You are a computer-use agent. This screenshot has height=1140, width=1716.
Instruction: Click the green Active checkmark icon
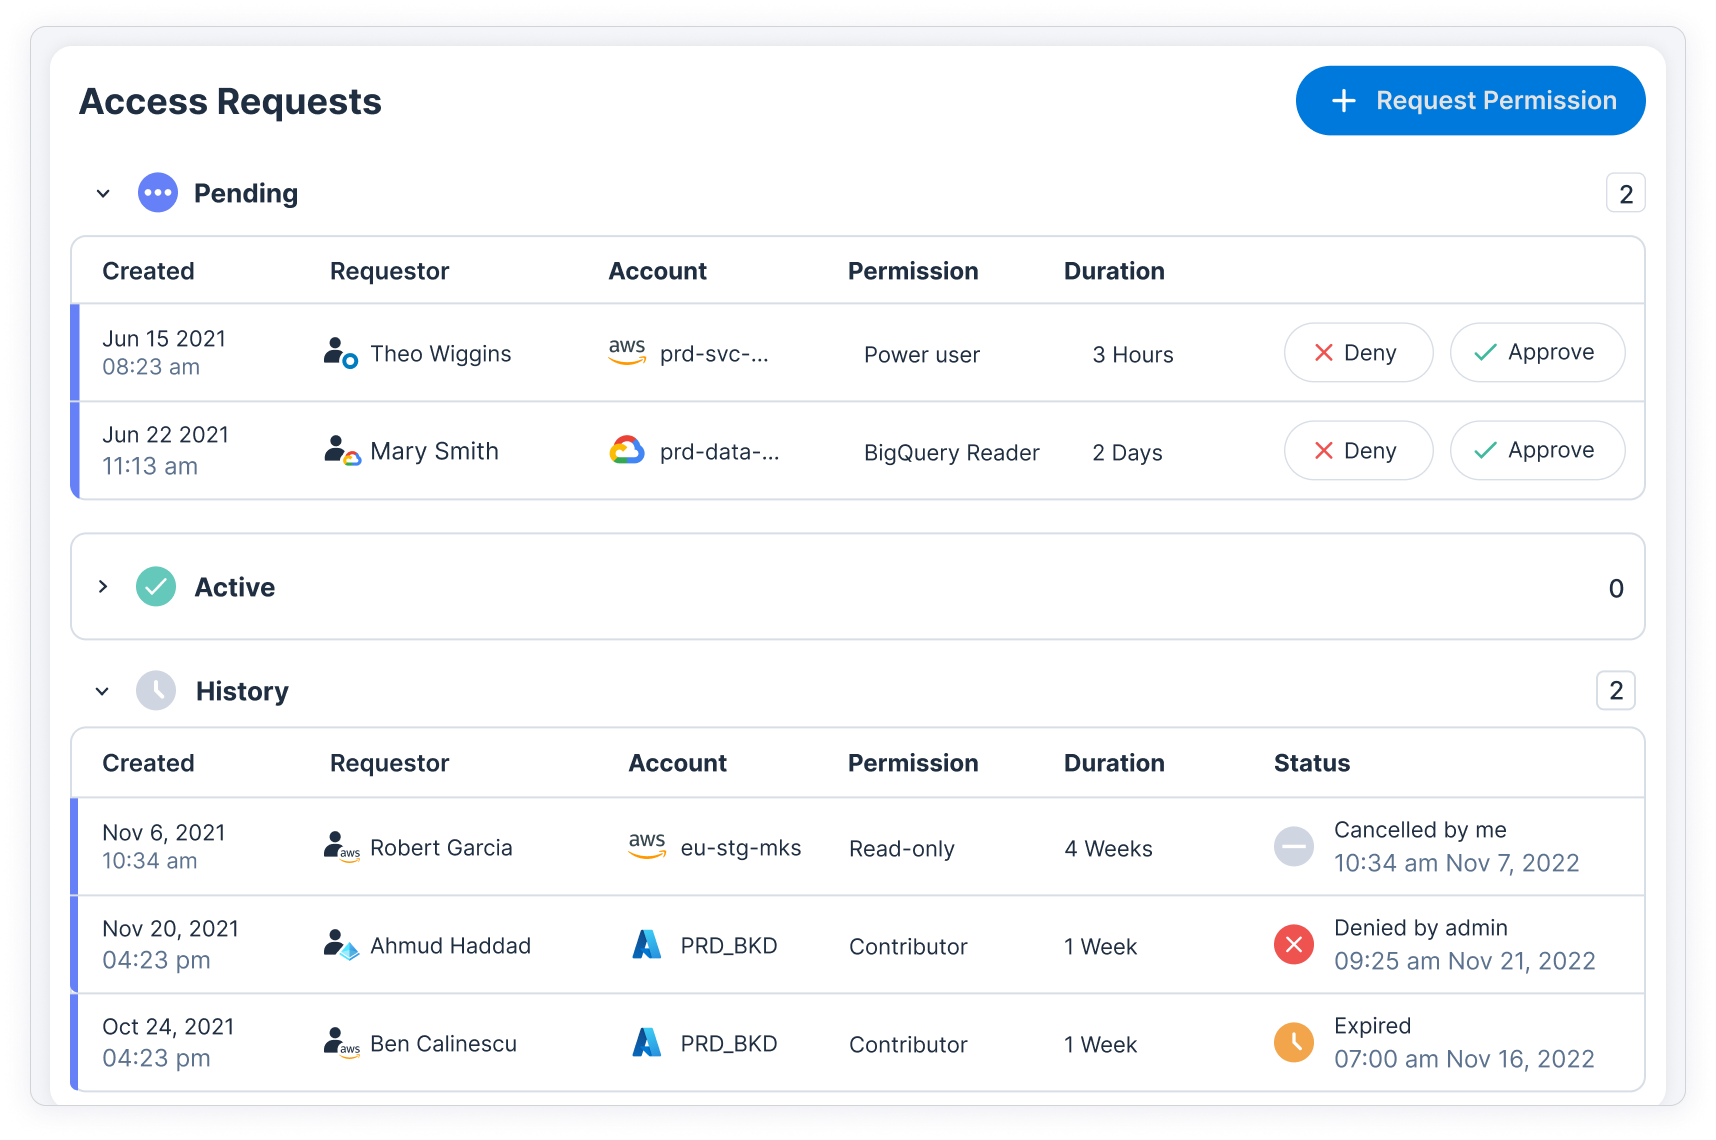click(x=156, y=587)
